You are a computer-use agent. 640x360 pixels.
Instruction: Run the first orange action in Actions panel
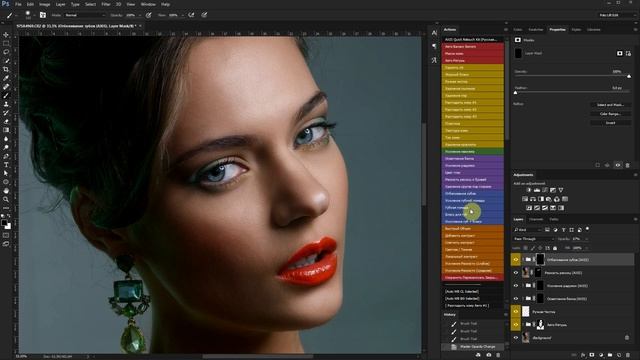pos(473,229)
